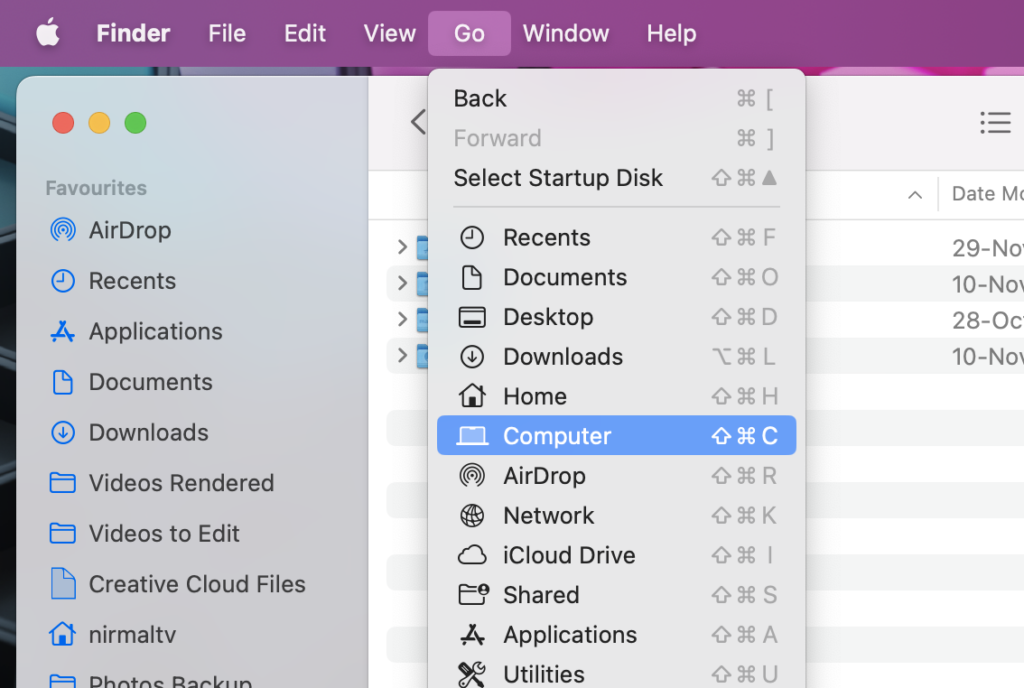The image size is (1024, 688).
Task: Choose Recents in the Go menu
Action: pyautogui.click(x=616, y=238)
